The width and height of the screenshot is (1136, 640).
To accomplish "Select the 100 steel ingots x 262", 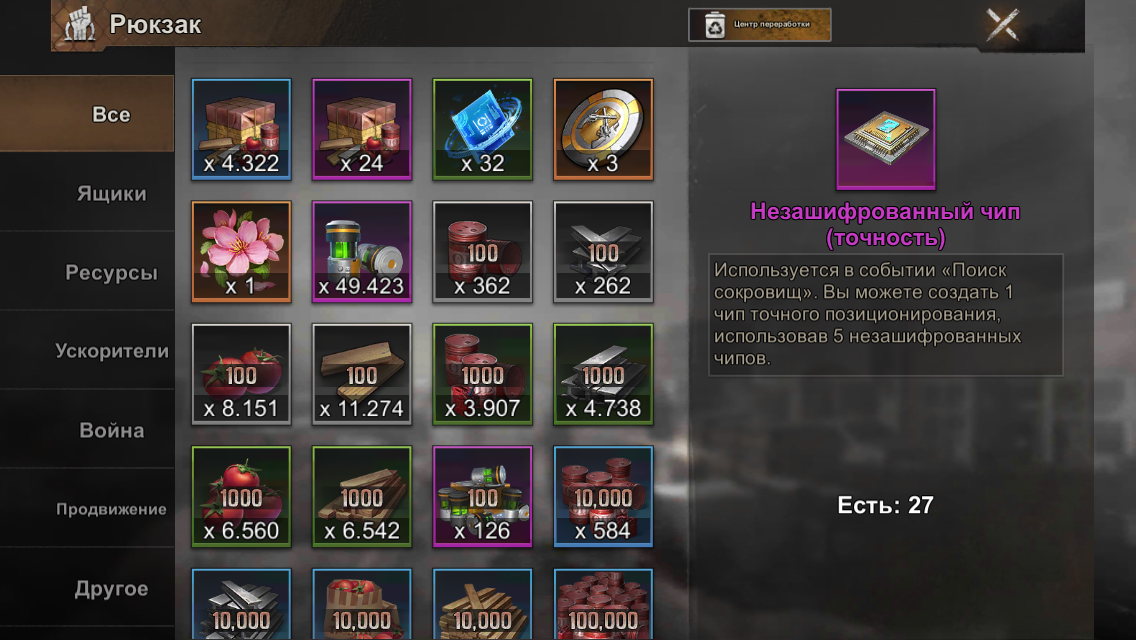I will point(603,252).
